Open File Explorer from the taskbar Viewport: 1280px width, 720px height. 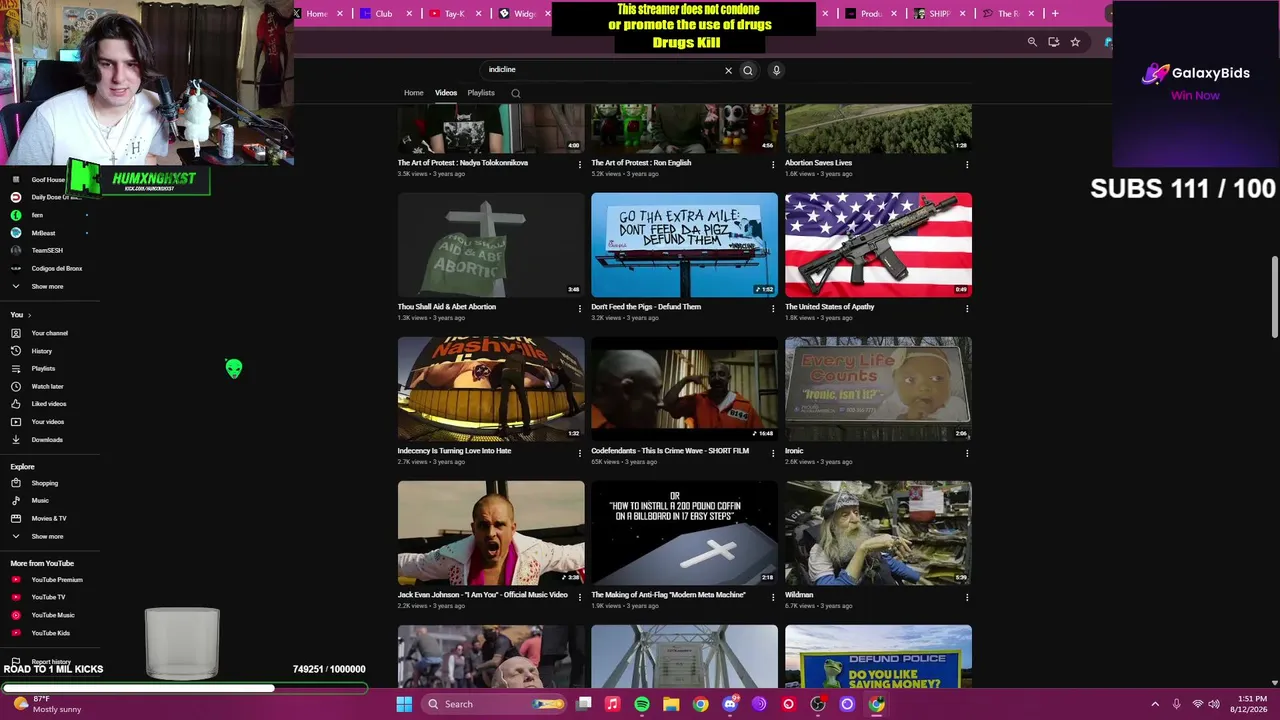[x=671, y=704]
